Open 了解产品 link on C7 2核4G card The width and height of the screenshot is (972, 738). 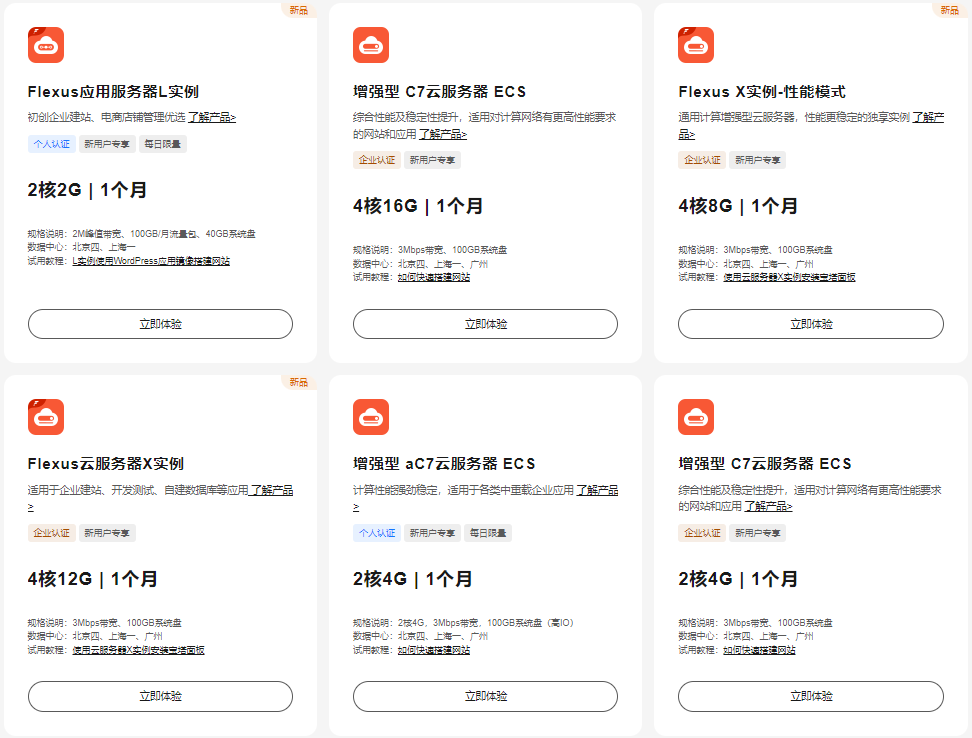point(768,506)
